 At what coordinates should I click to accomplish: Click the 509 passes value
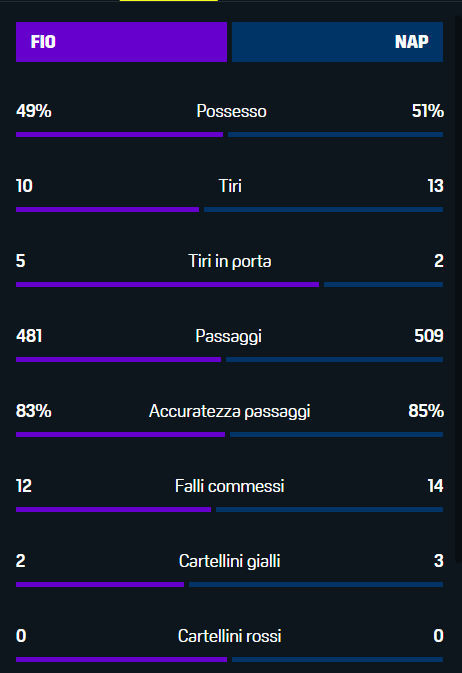429,336
